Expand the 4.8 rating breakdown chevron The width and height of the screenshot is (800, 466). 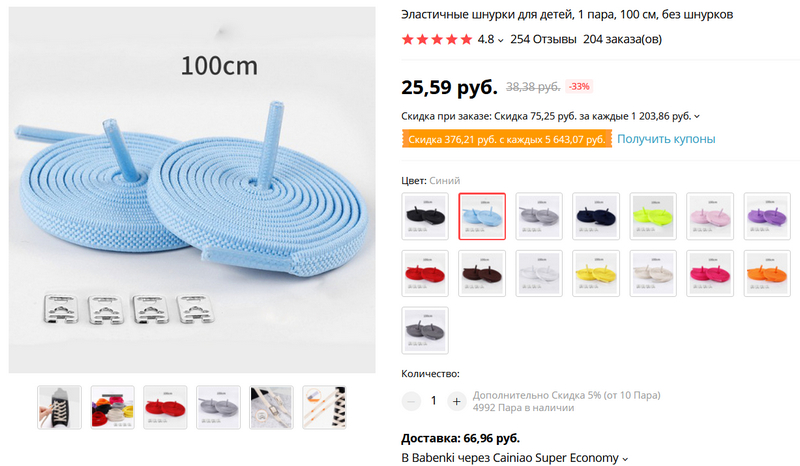501,40
